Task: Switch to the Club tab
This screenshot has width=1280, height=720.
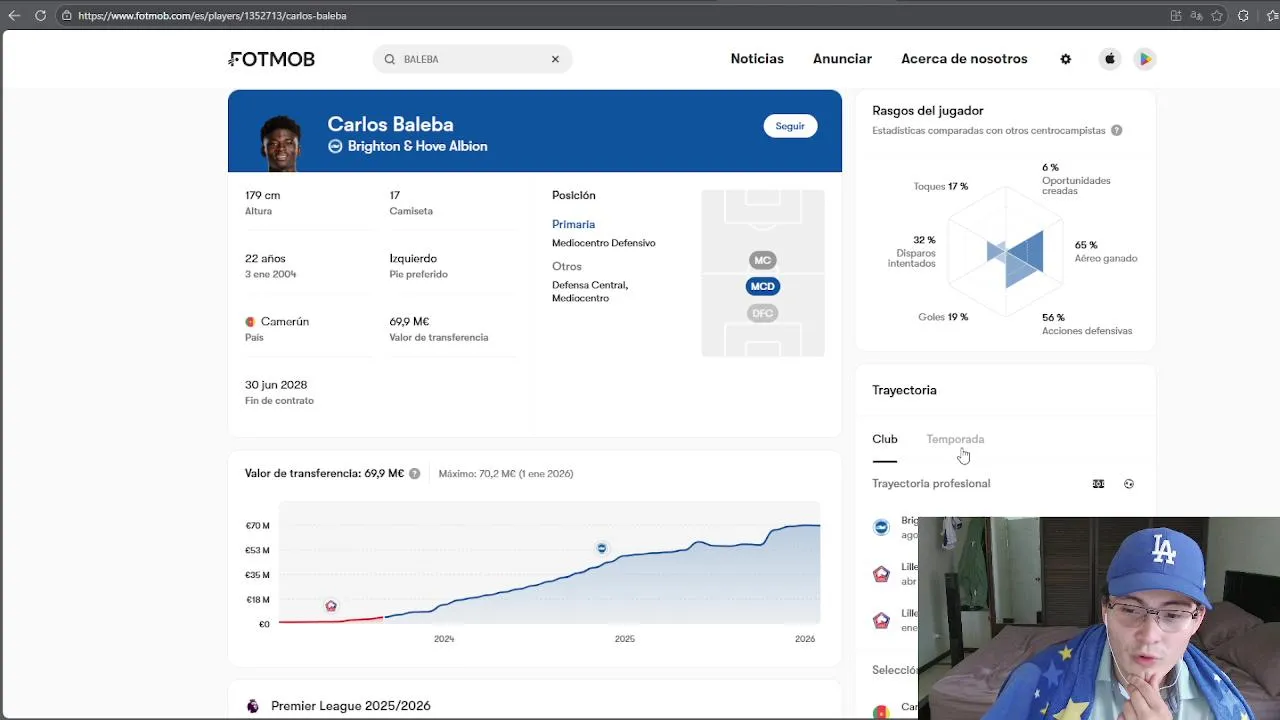Action: pos(885,439)
